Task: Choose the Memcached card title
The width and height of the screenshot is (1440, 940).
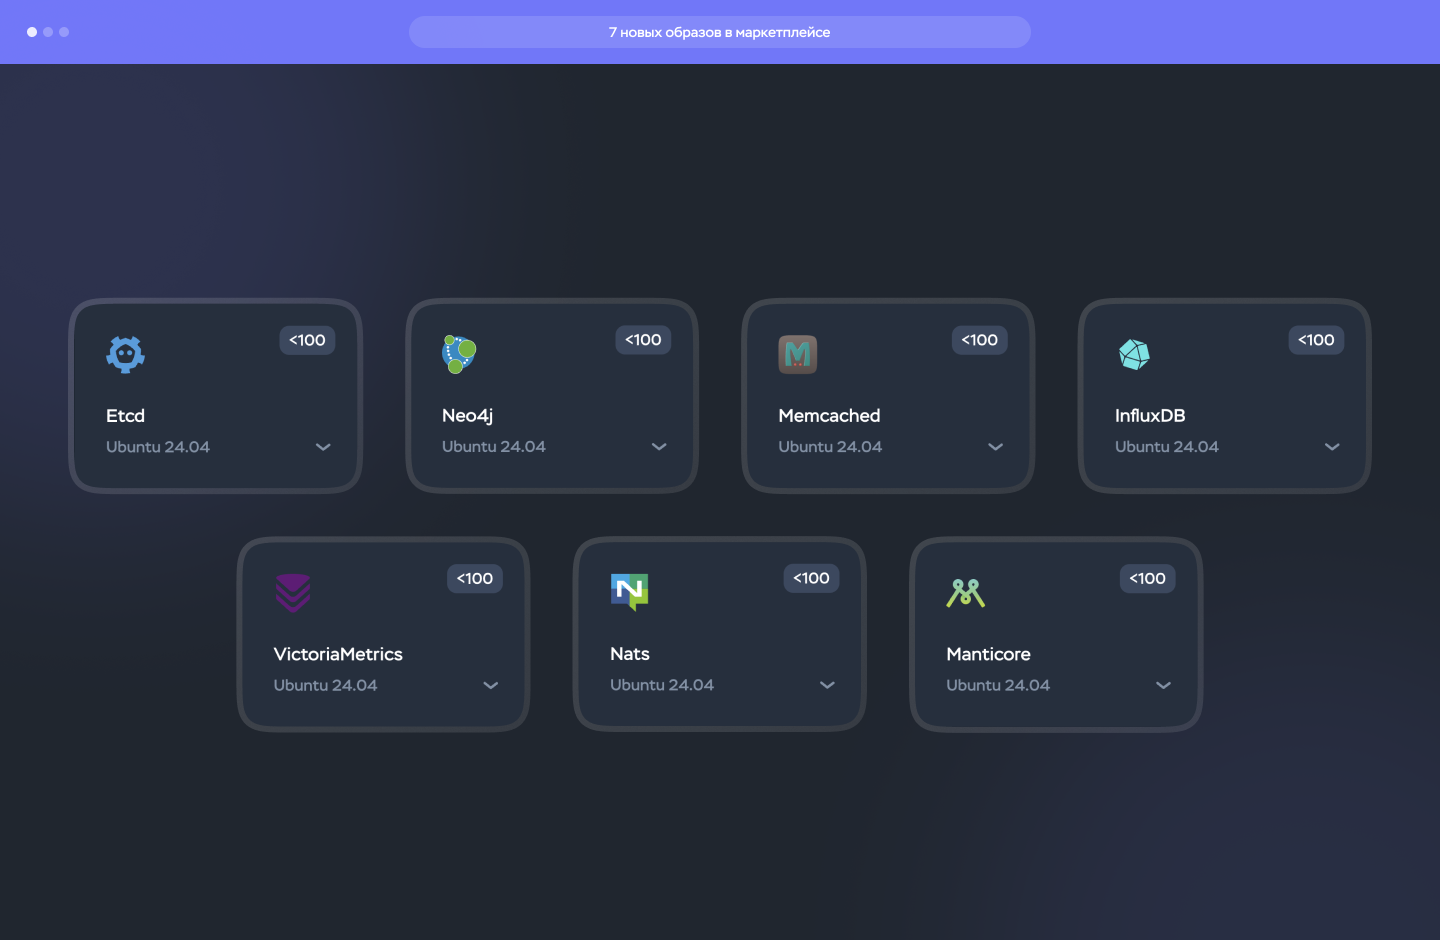Action: [x=830, y=416]
